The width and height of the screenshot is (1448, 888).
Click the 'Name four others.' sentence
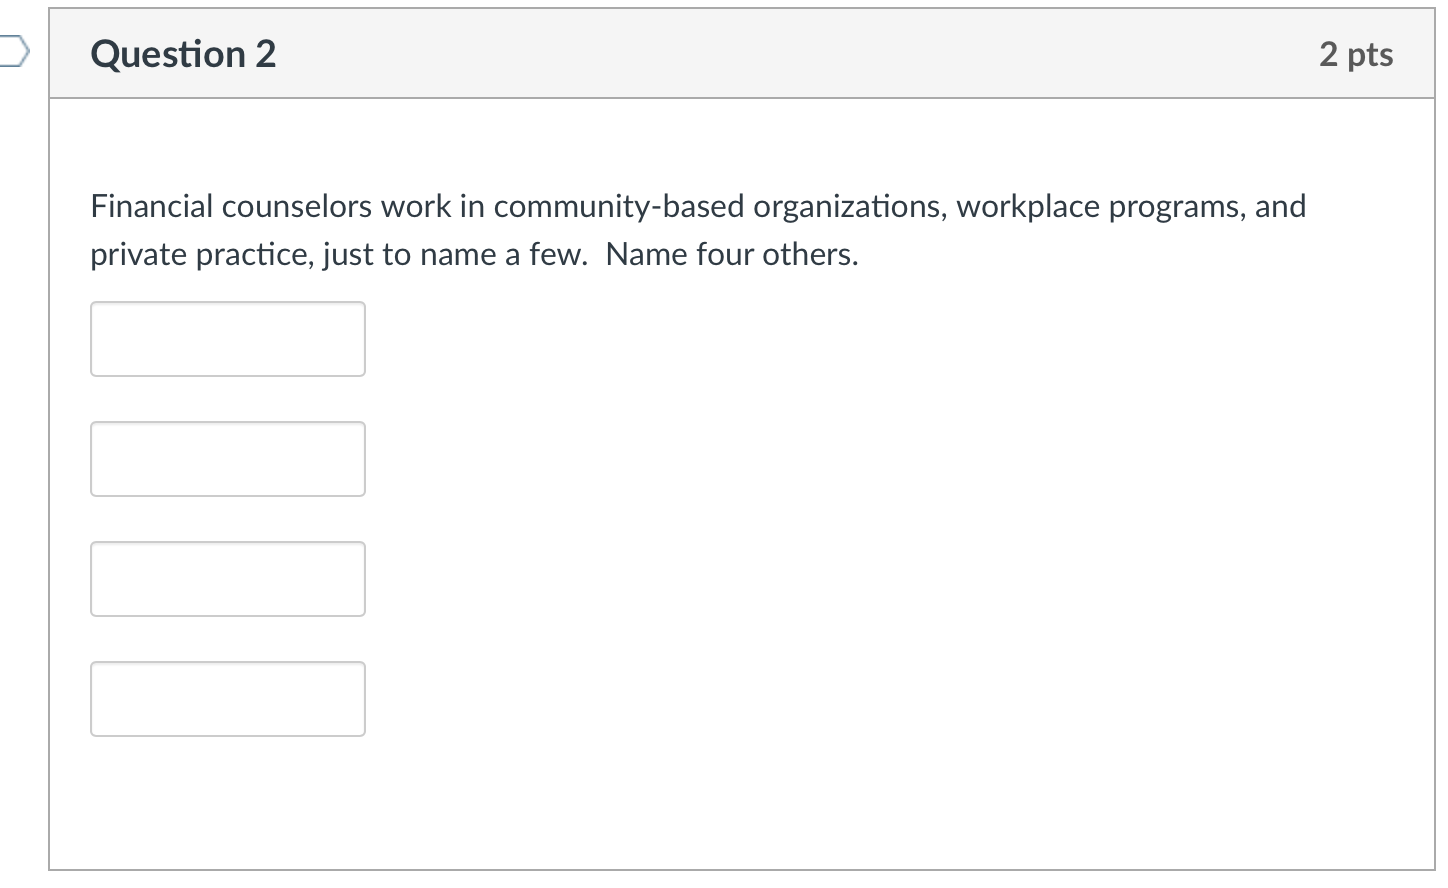click(732, 255)
